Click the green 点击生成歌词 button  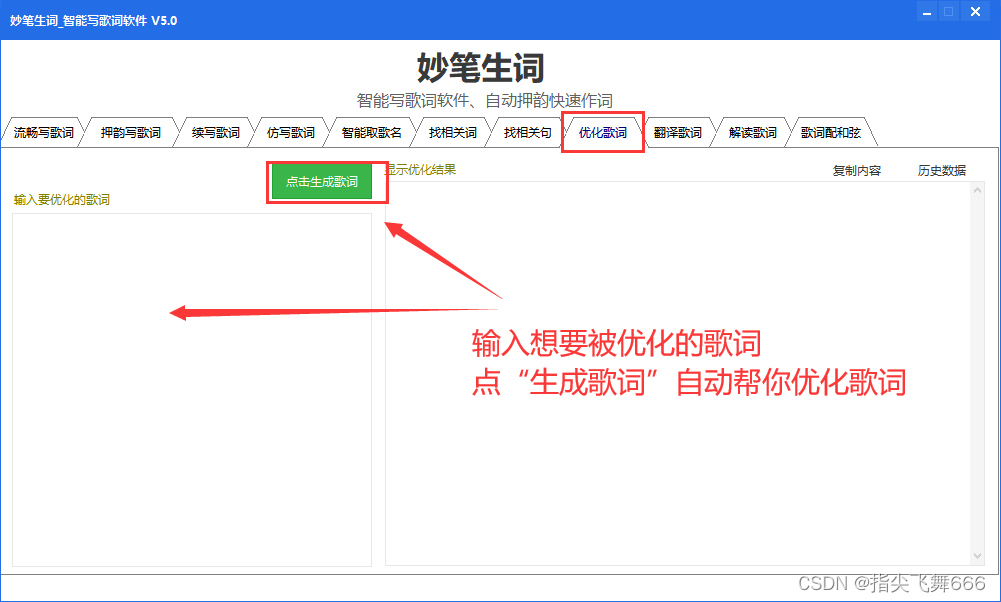pos(322,182)
